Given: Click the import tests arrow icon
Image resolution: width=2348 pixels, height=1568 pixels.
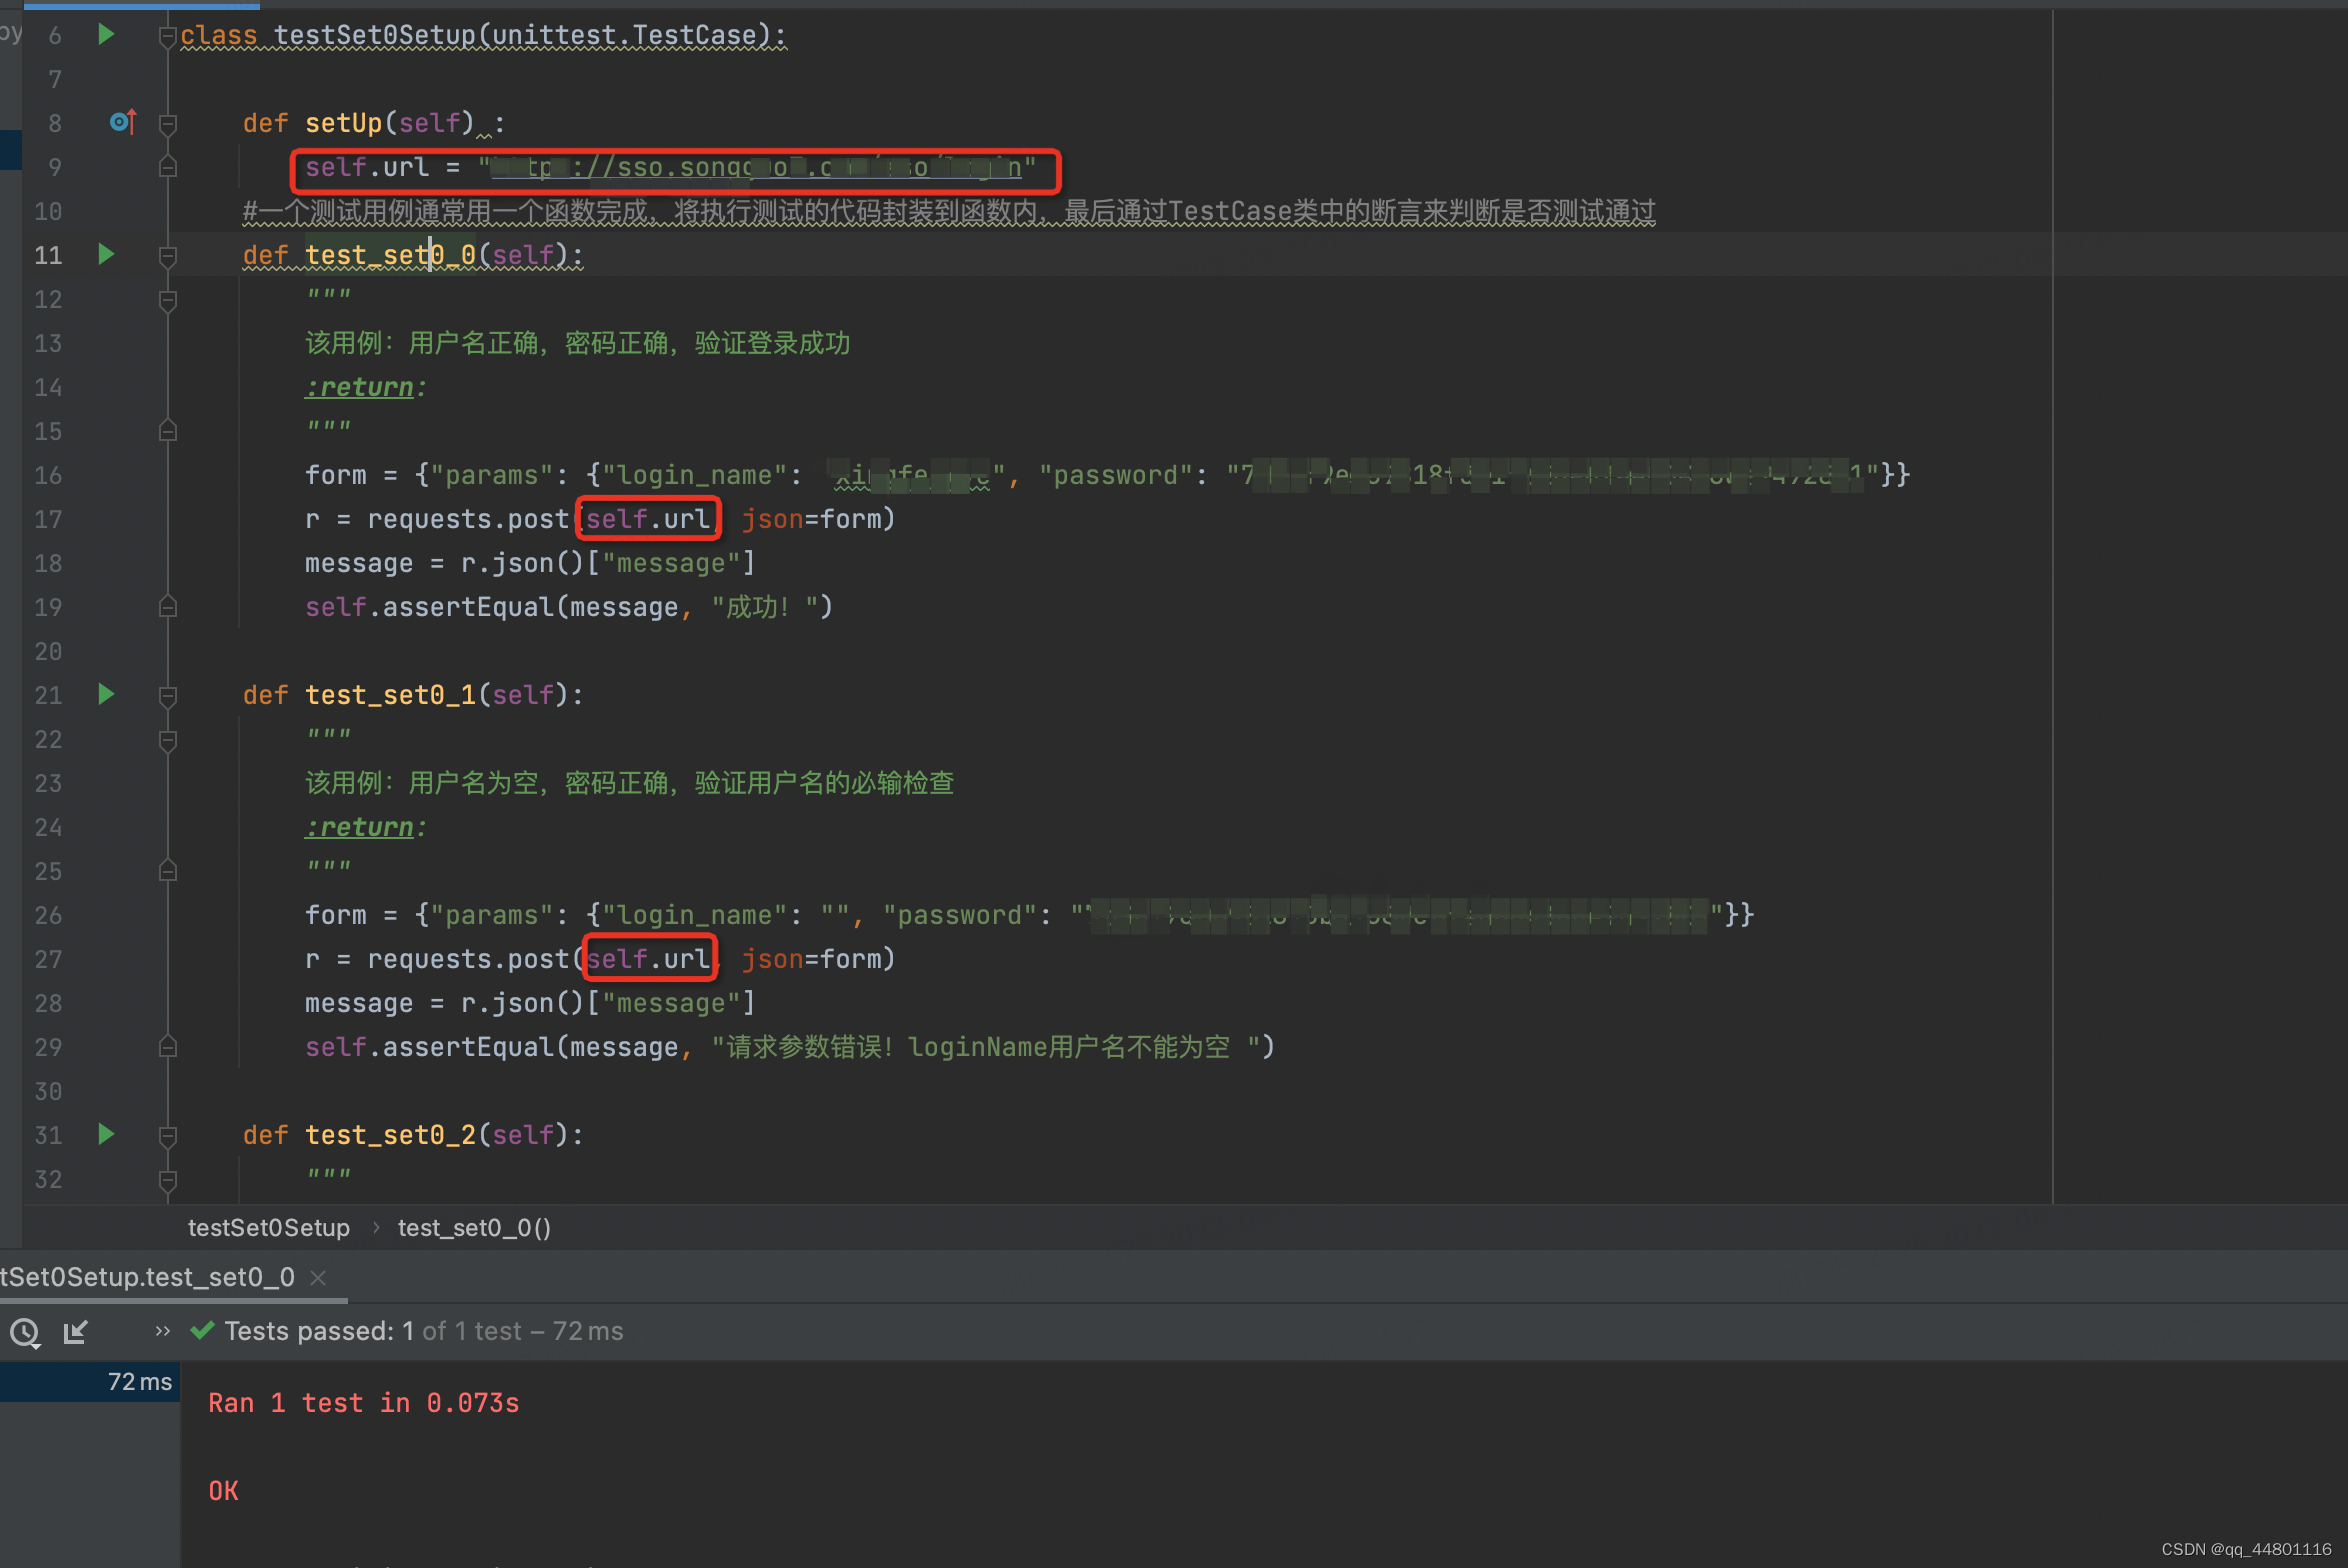Looking at the screenshot, I should [76, 1332].
